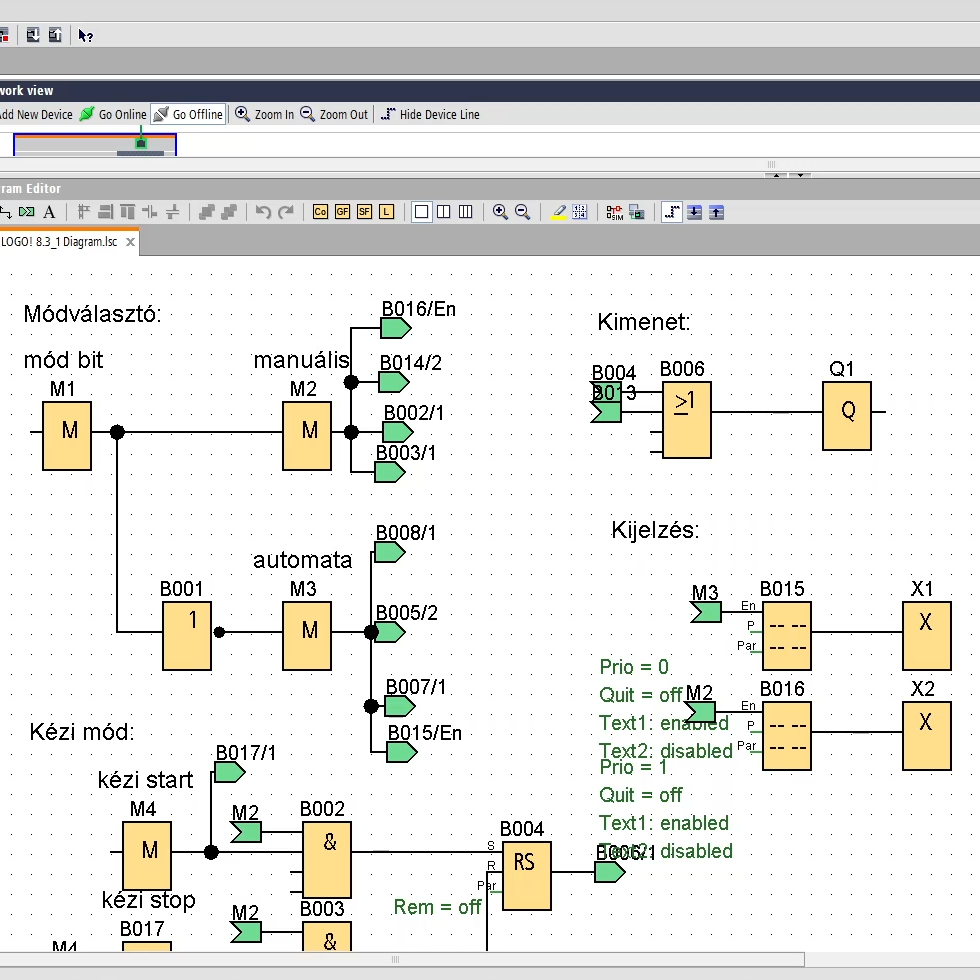This screenshot has width=980, height=980.
Task: Expand panel with the down arrow splitter
Action: [x=799, y=175]
